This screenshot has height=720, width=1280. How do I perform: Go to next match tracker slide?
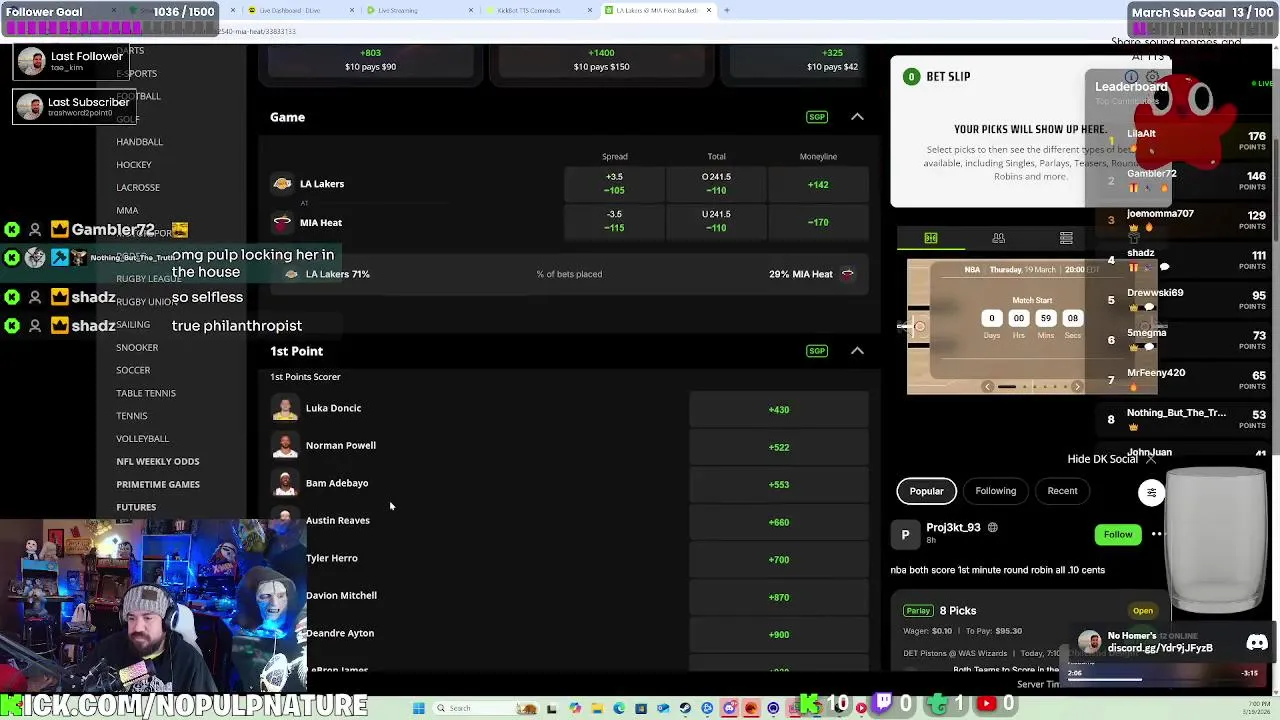coord(1077,387)
